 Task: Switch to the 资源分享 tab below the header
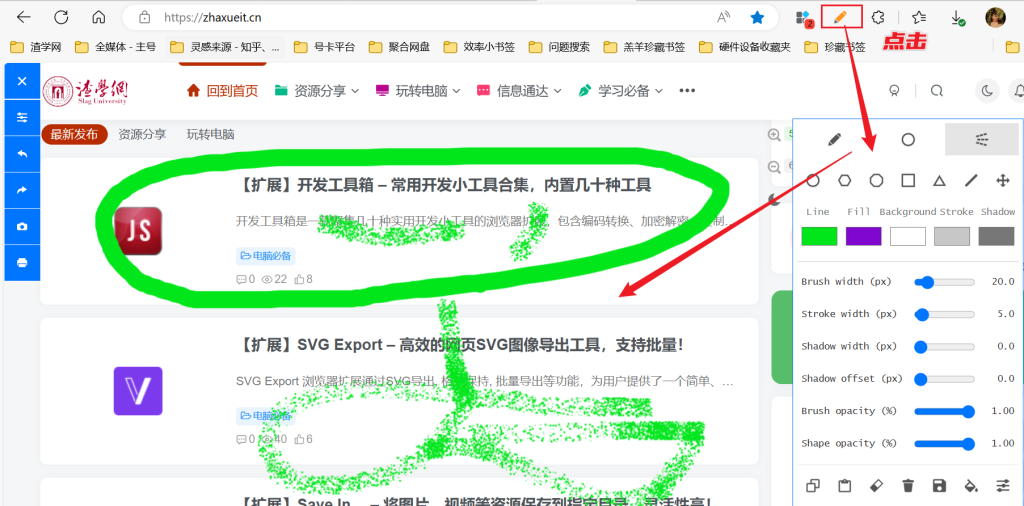coord(142,134)
